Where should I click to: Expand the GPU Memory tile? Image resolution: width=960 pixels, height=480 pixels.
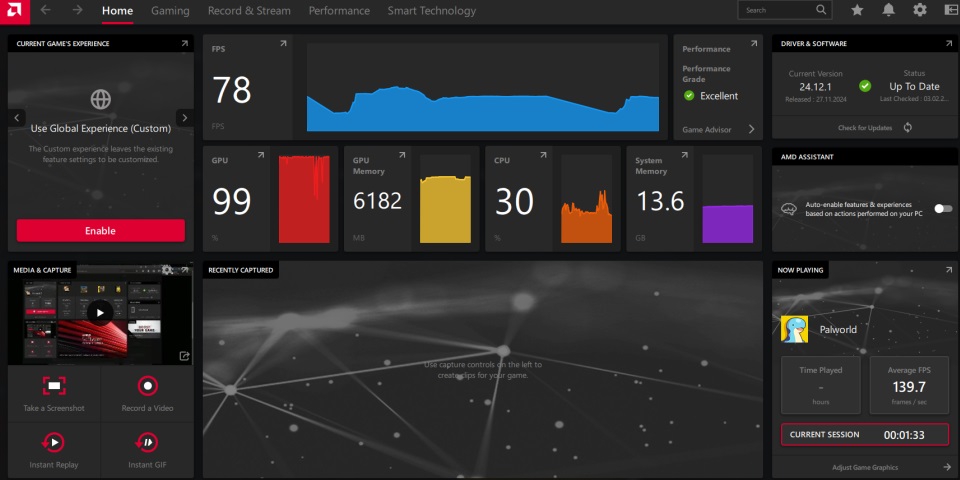tap(402, 156)
